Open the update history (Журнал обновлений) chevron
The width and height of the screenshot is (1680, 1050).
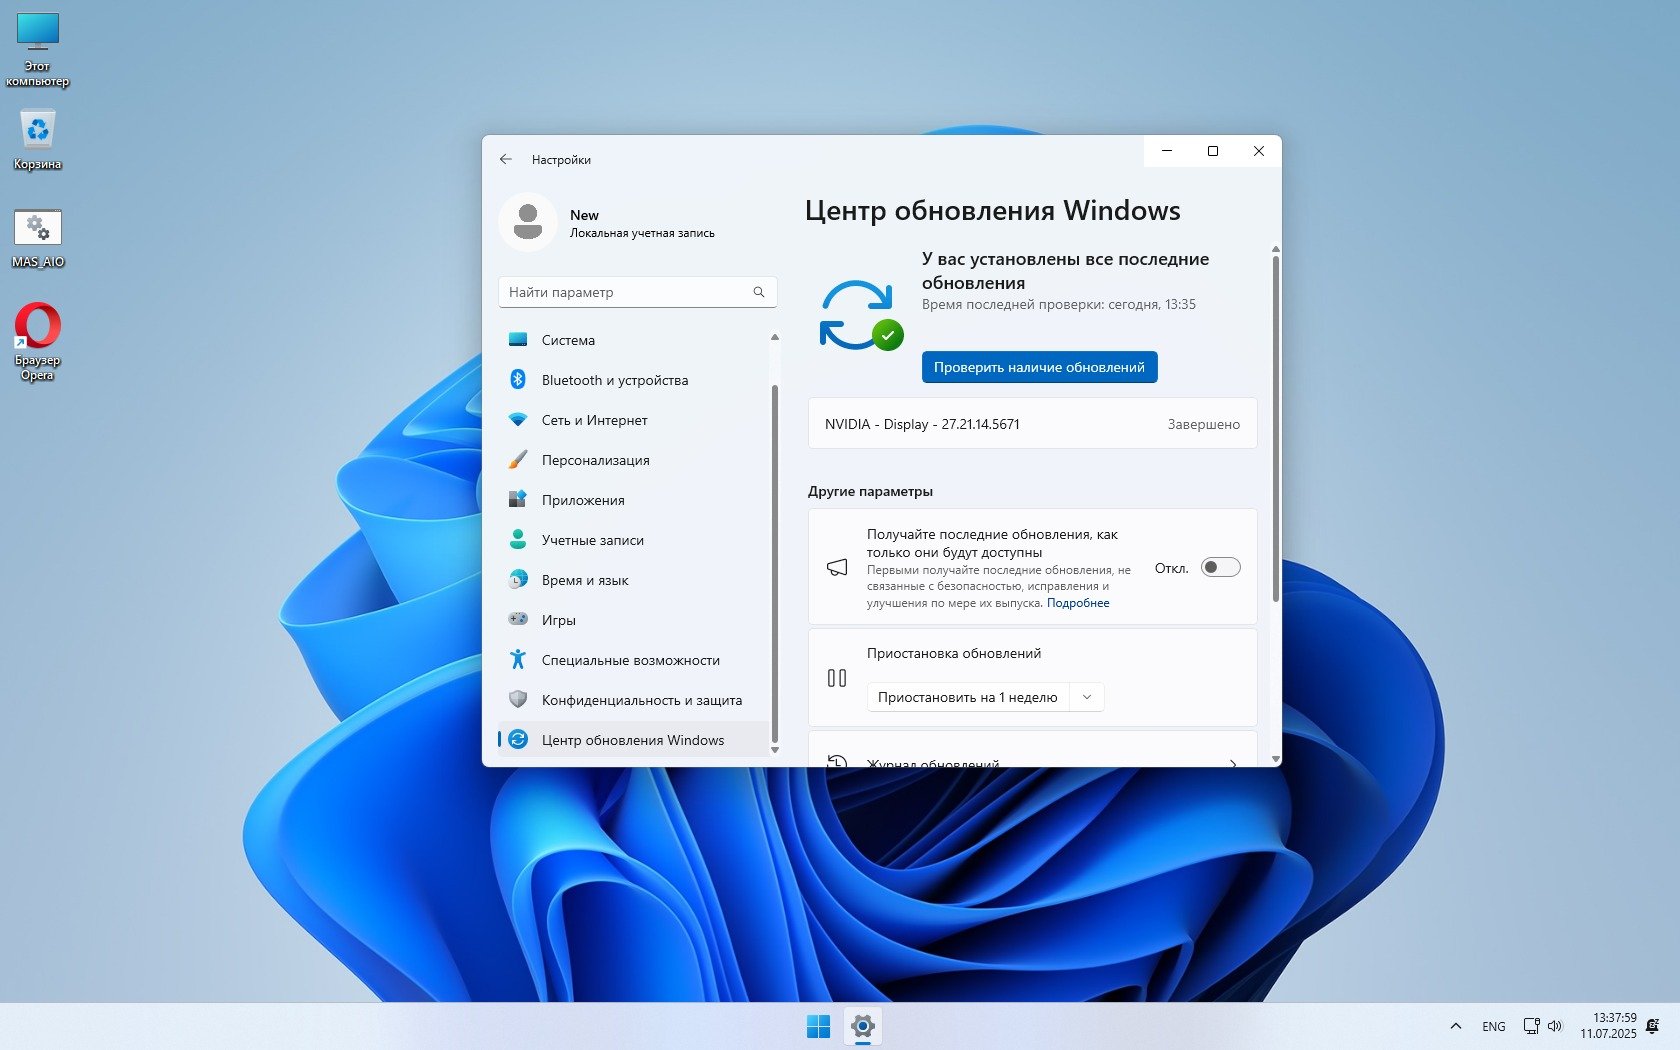pyautogui.click(x=1233, y=762)
